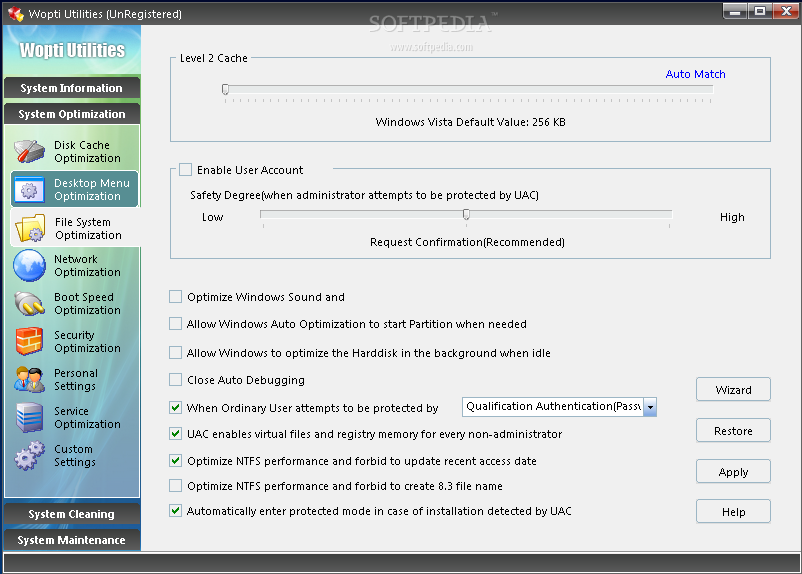This screenshot has height=574, width=802.
Task: Apply the current settings
Action: (733, 472)
